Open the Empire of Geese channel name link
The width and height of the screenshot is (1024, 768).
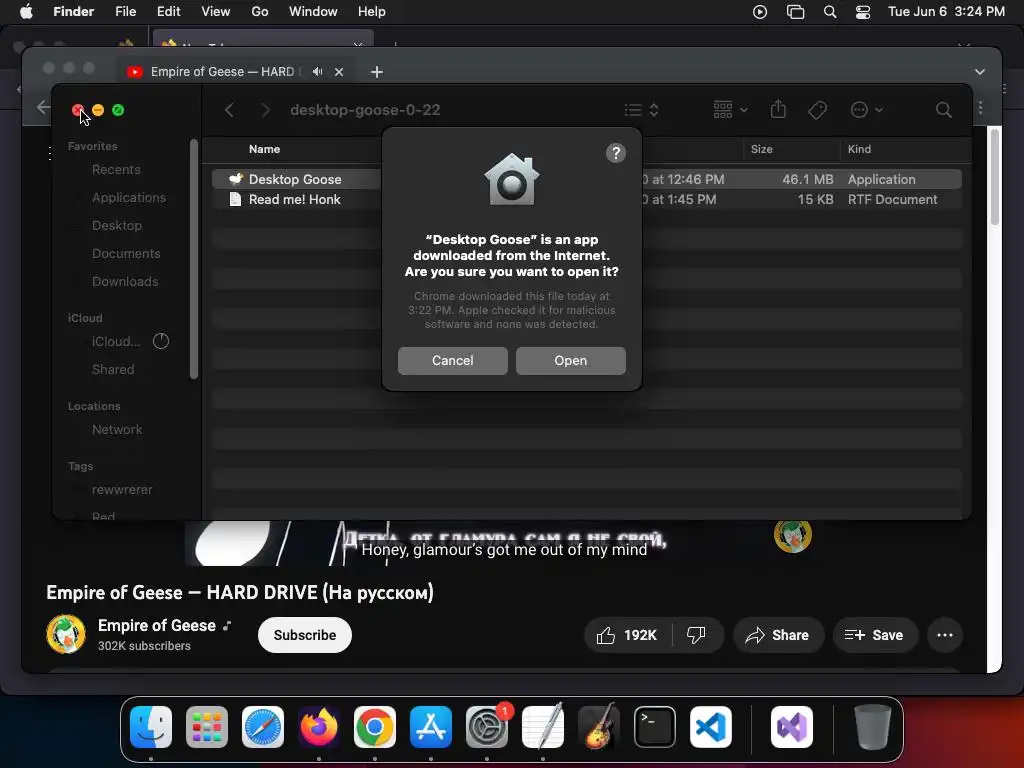click(157, 626)
